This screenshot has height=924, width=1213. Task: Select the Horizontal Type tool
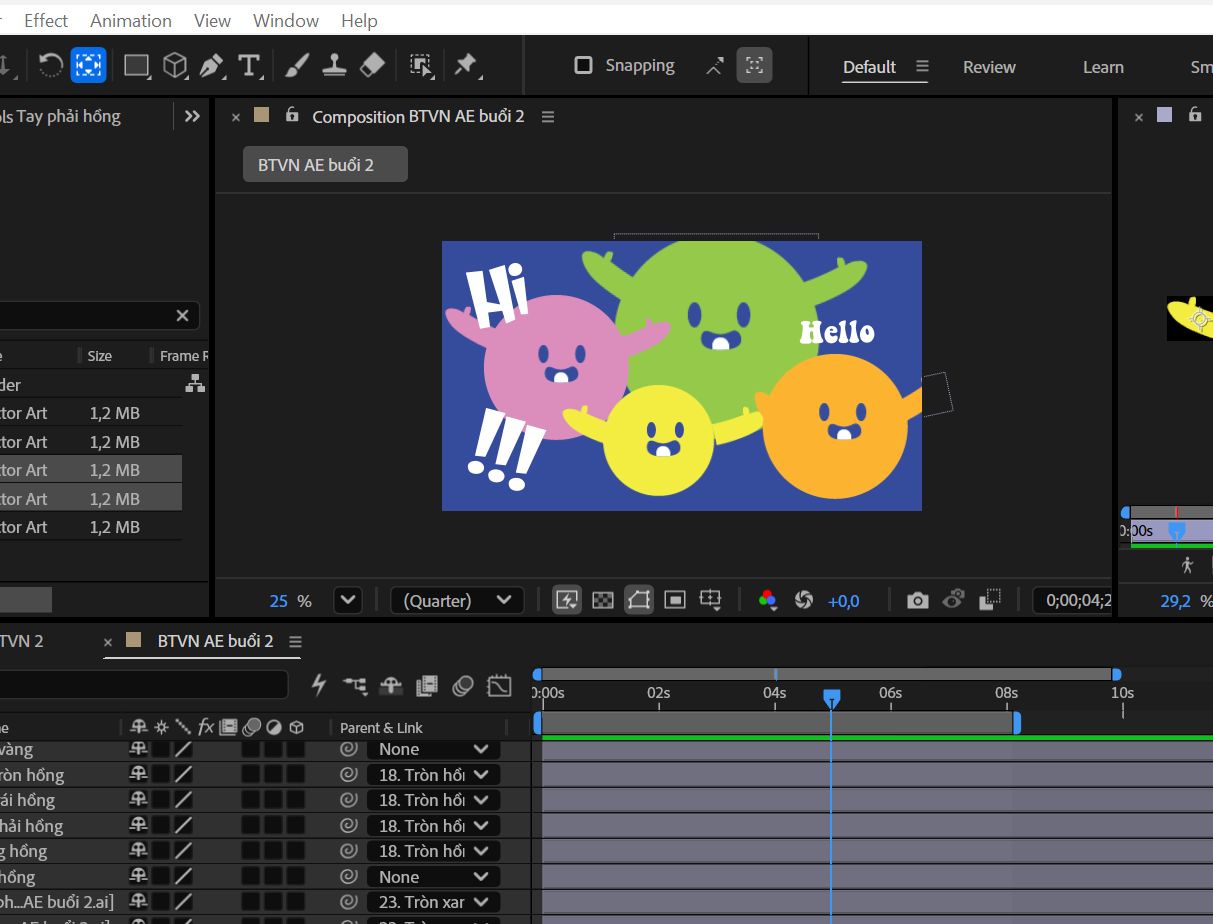(x=248, y=66)
